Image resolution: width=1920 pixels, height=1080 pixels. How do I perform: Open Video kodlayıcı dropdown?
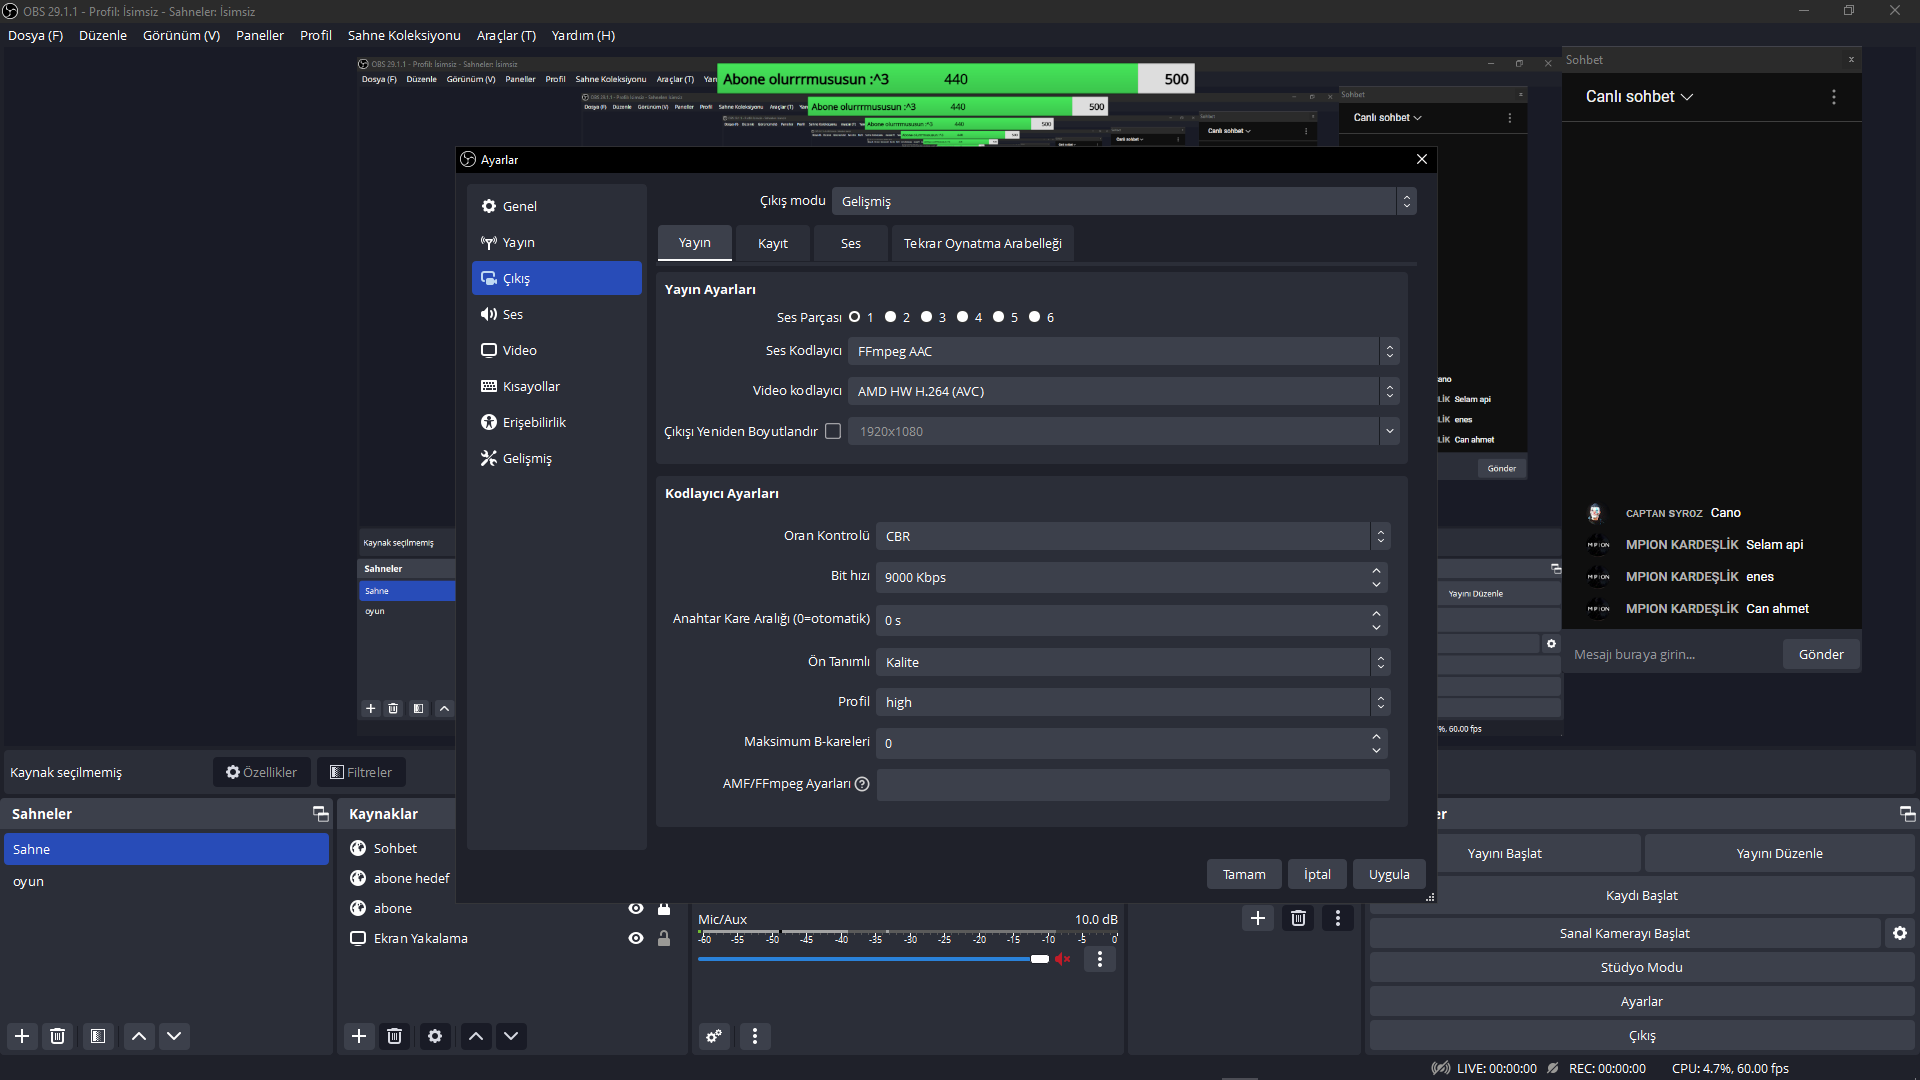click(1122, 391)
